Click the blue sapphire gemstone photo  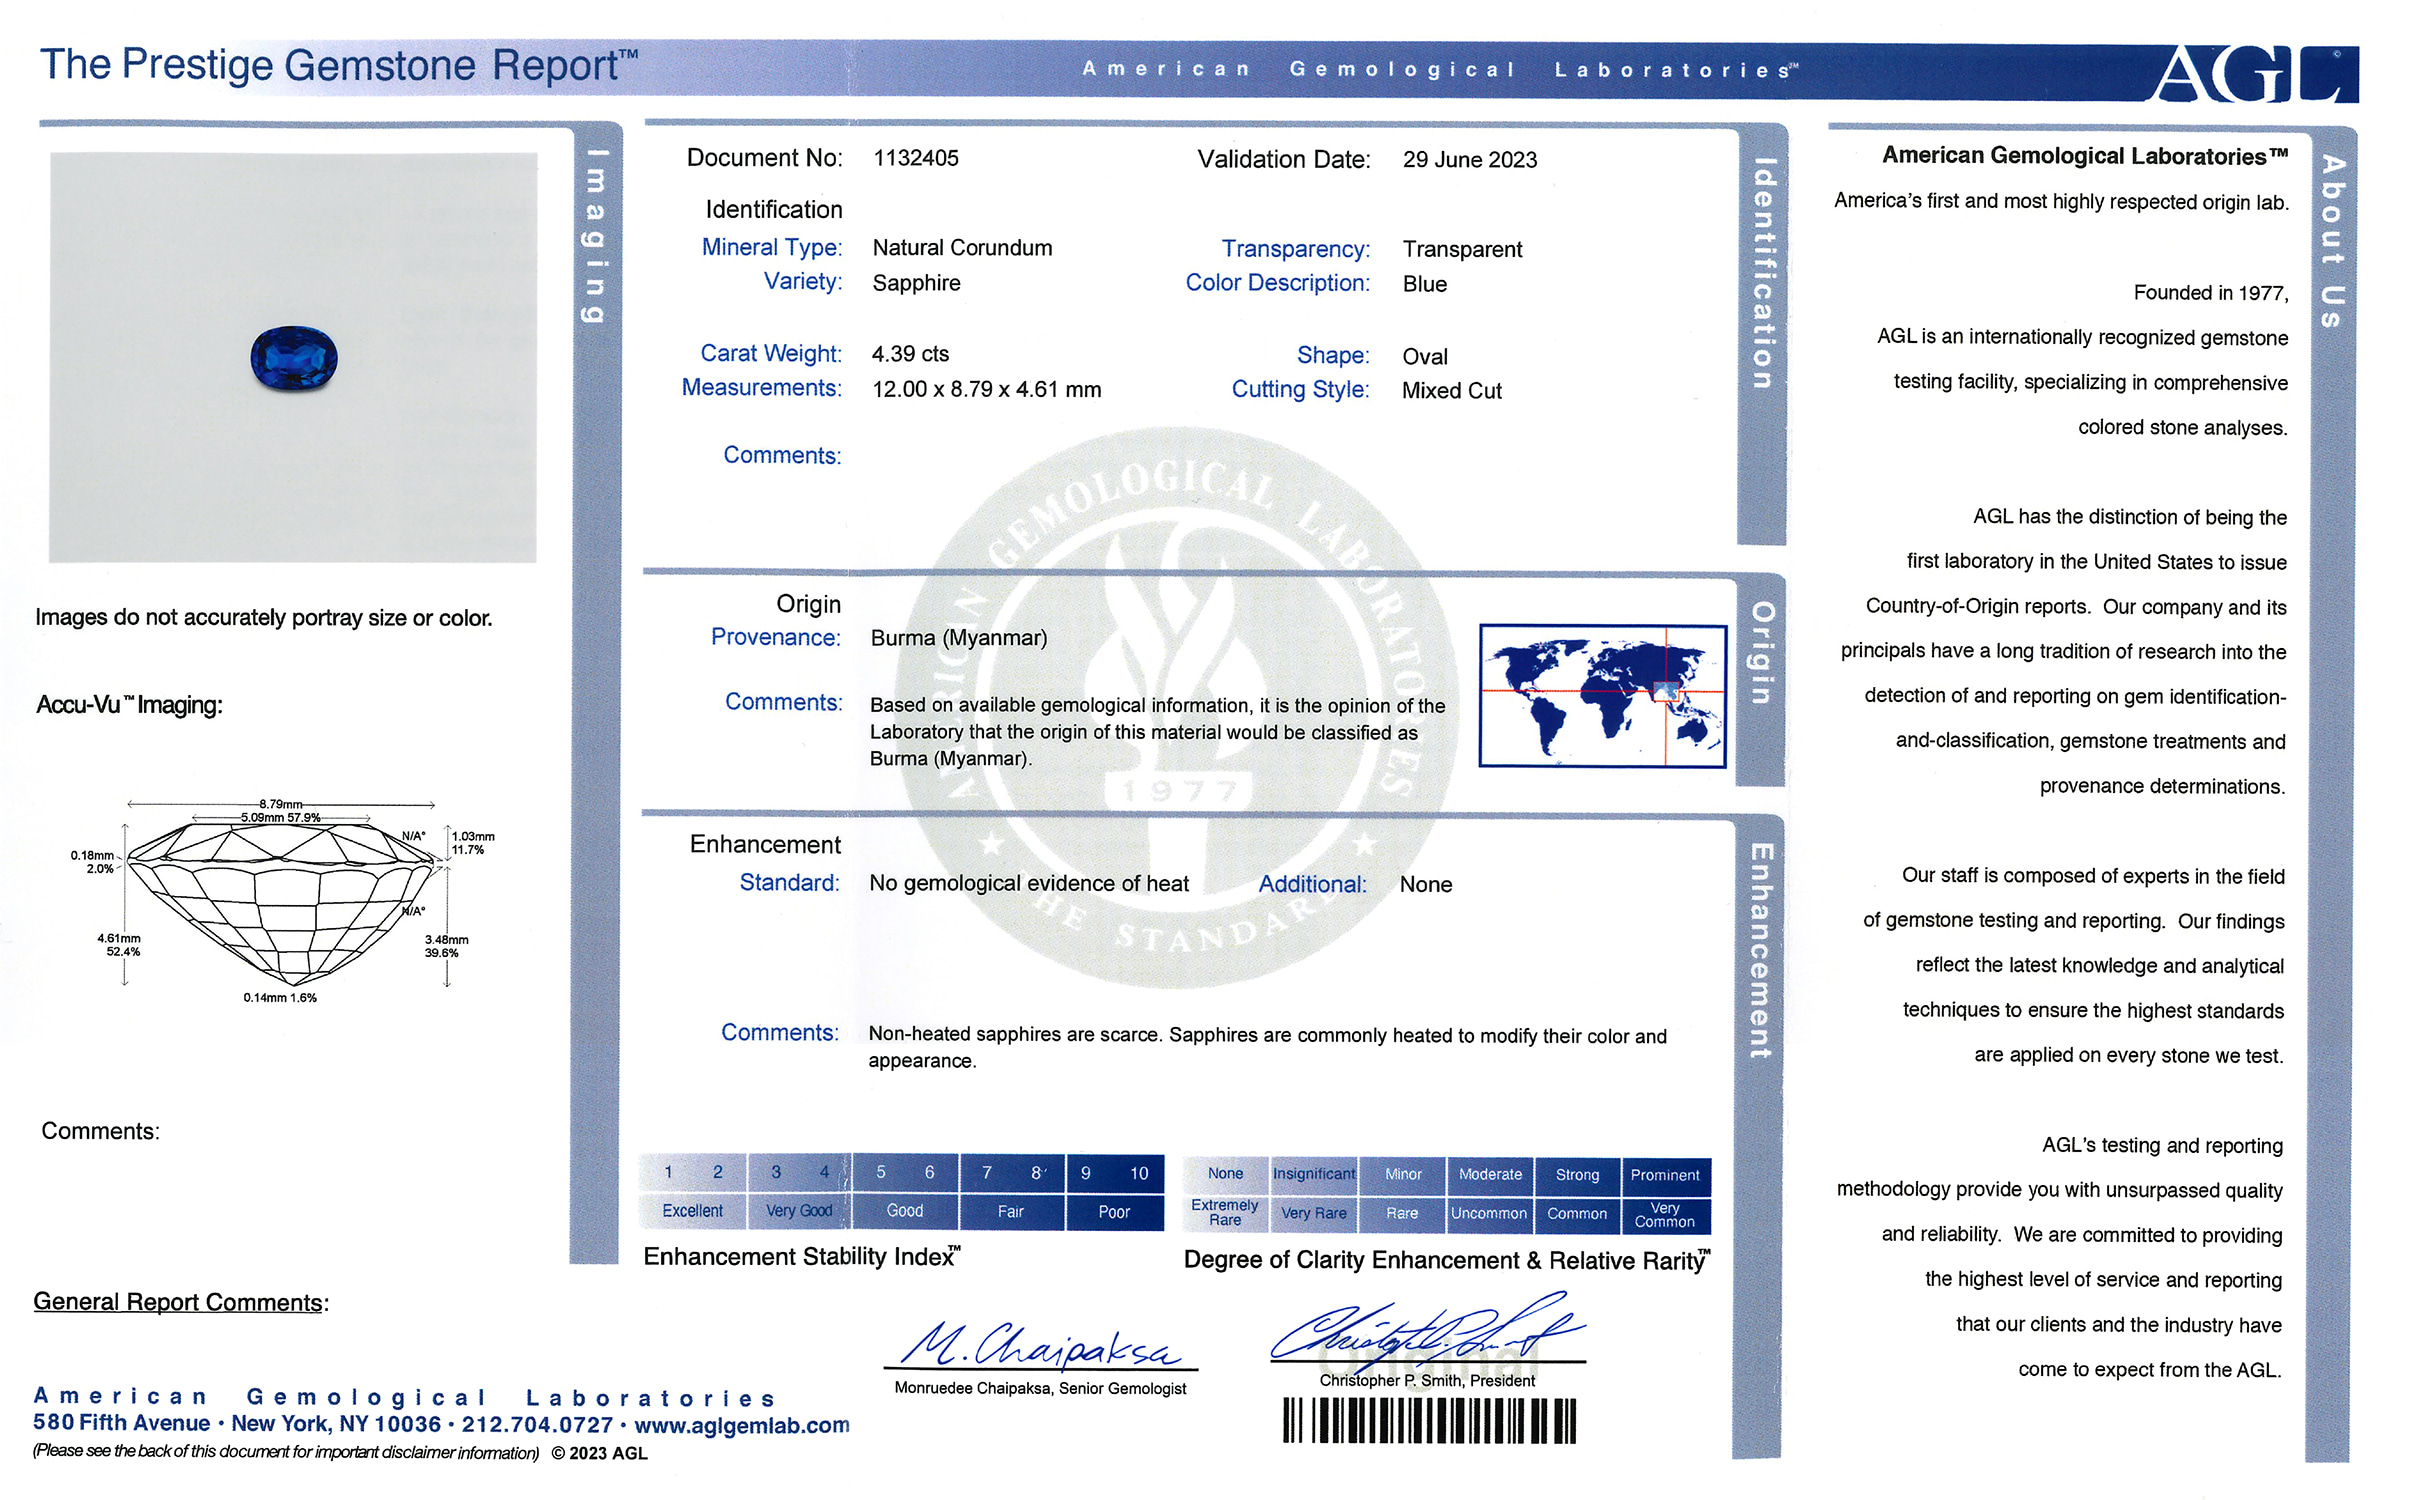[x=293, y=358]
